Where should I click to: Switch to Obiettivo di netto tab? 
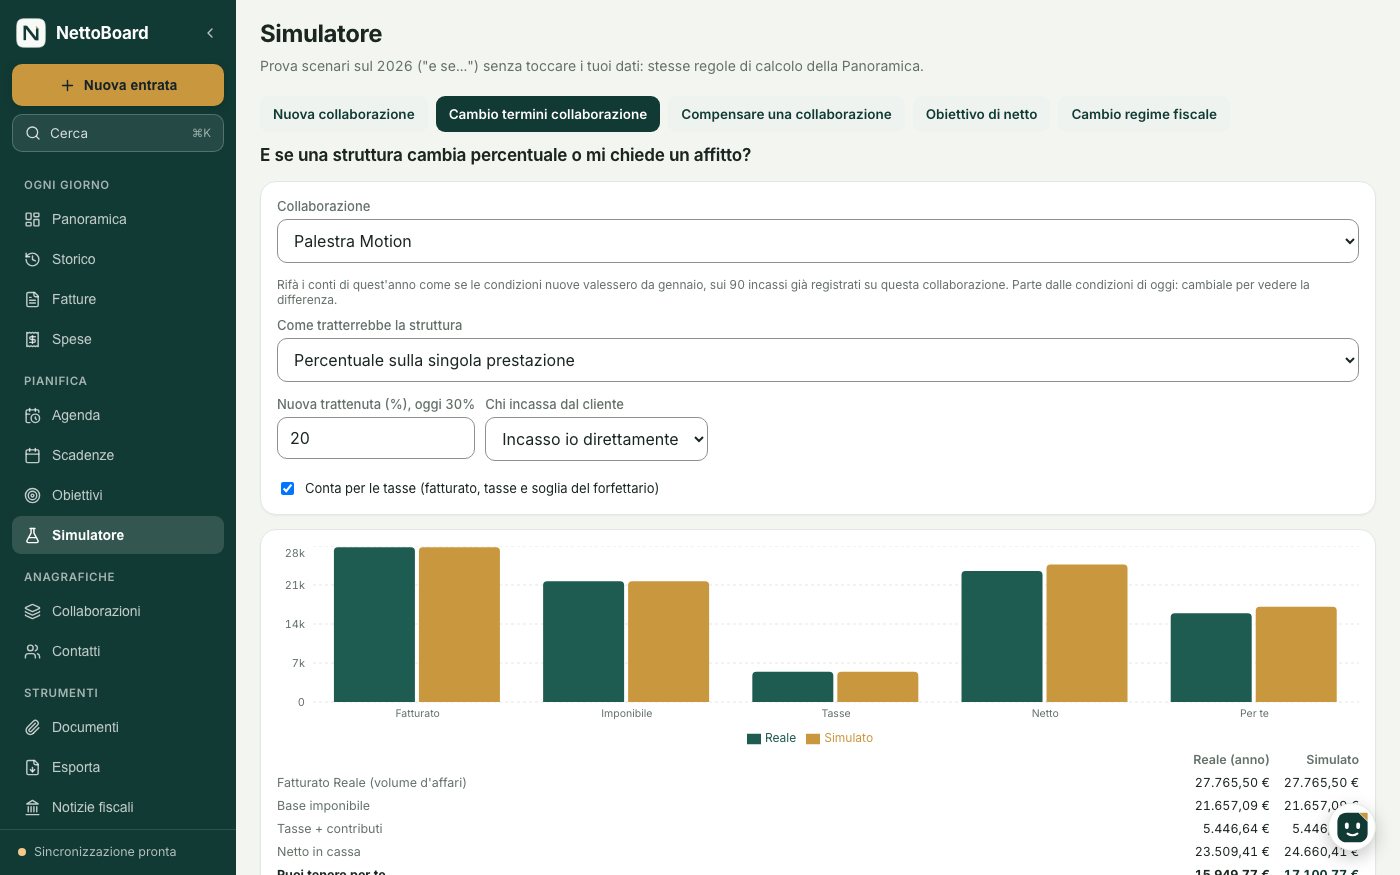pyautogui.click(x=981, y=114)
